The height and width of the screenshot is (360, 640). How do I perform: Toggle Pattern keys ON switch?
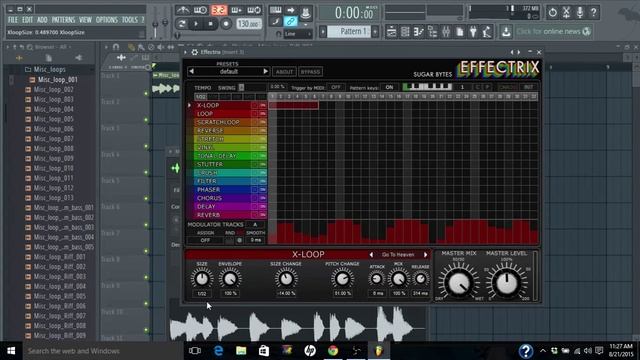coord(389,87)
